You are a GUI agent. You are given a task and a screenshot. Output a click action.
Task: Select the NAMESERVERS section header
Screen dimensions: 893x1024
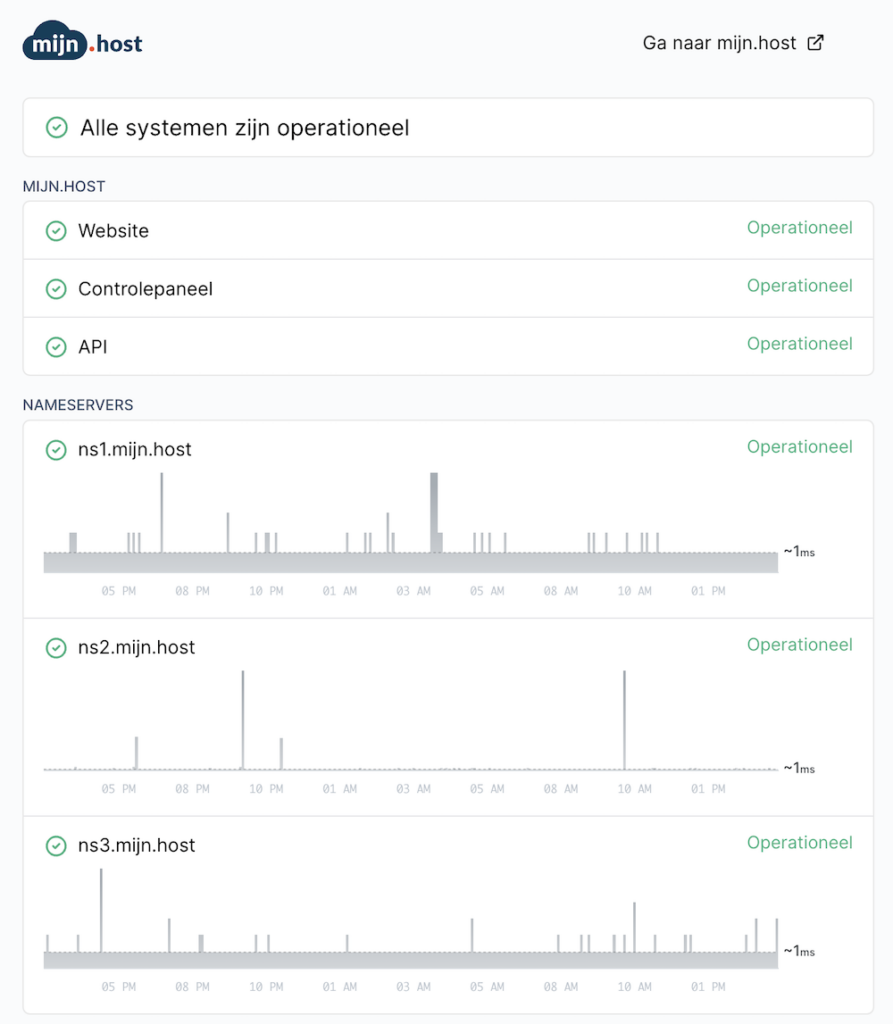(77, 404)
